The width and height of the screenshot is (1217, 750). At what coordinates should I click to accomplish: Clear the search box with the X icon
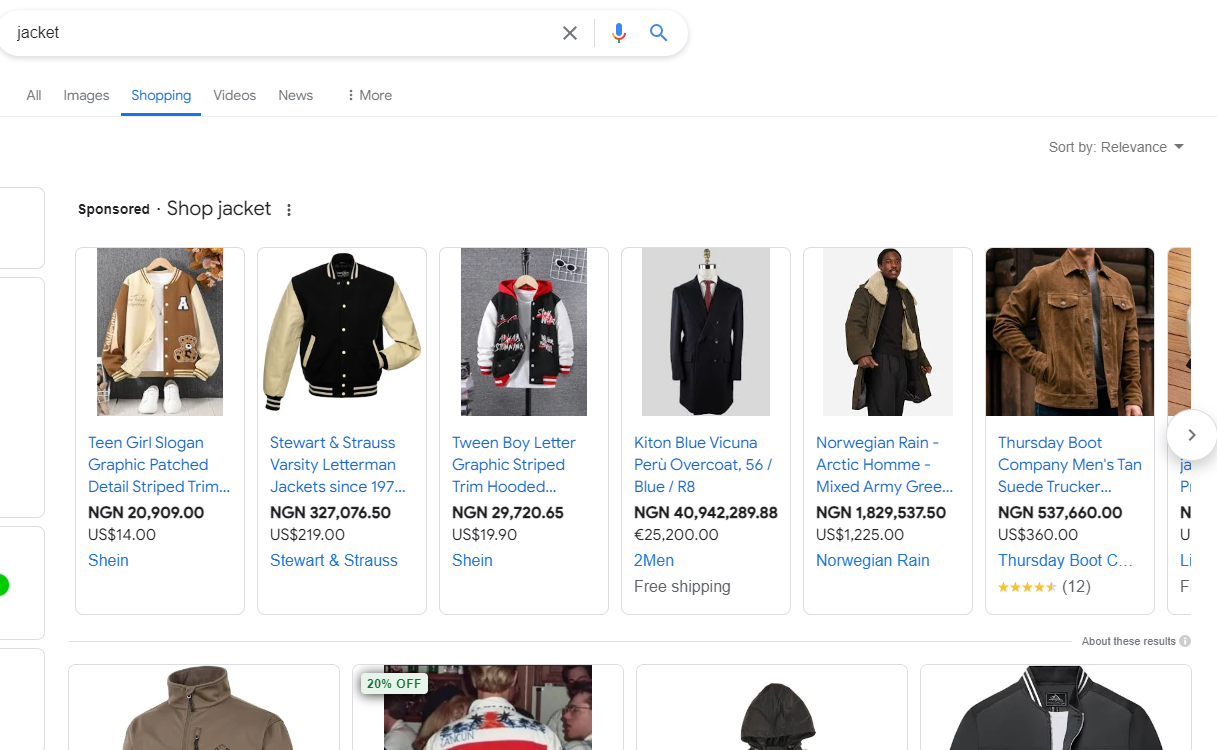[570, 33]
